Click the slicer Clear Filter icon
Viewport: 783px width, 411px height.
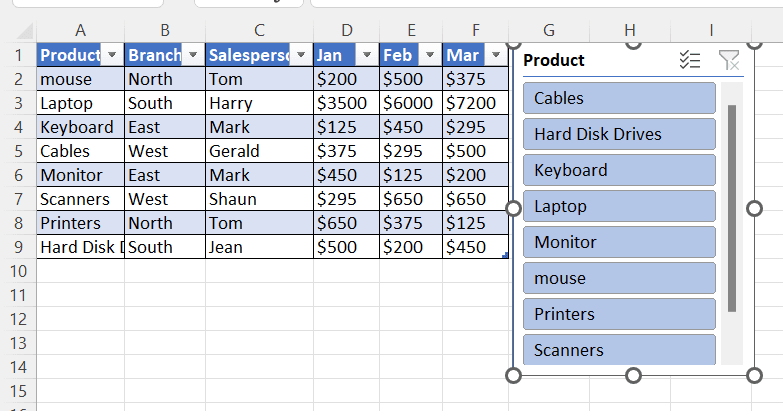point(729,61)
